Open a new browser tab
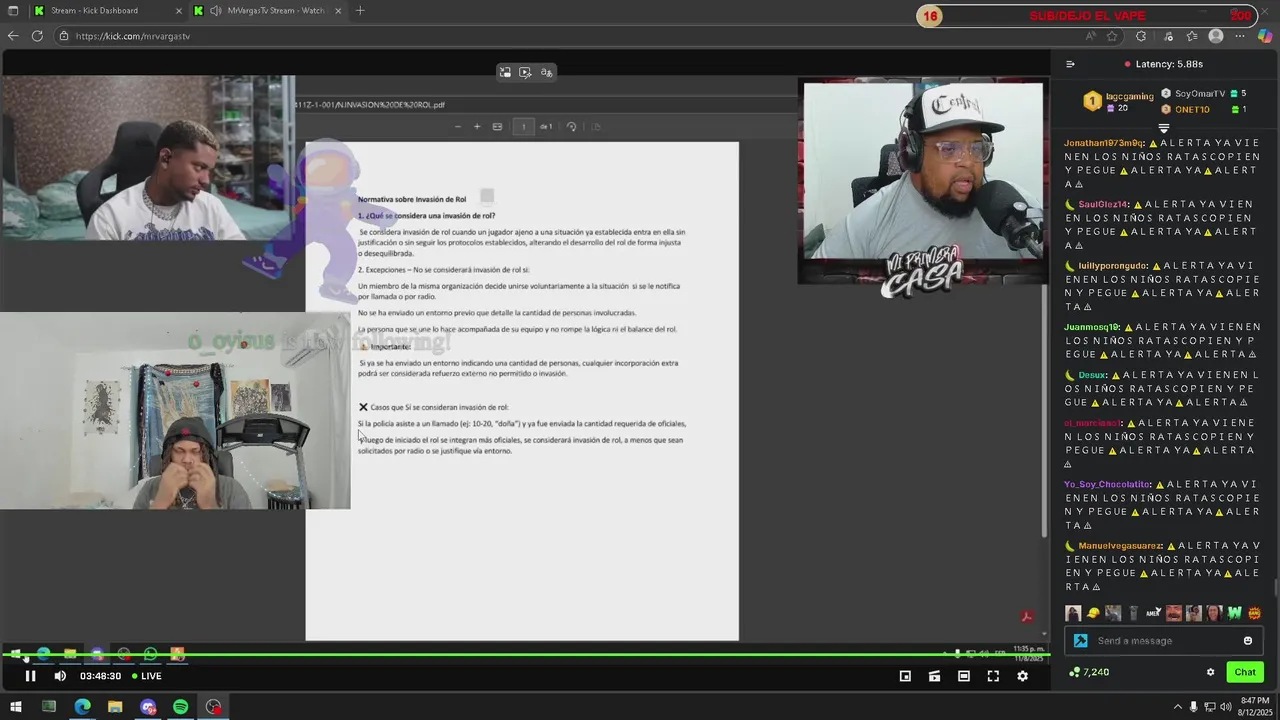The image size is (1280, 720). point(360,11)
